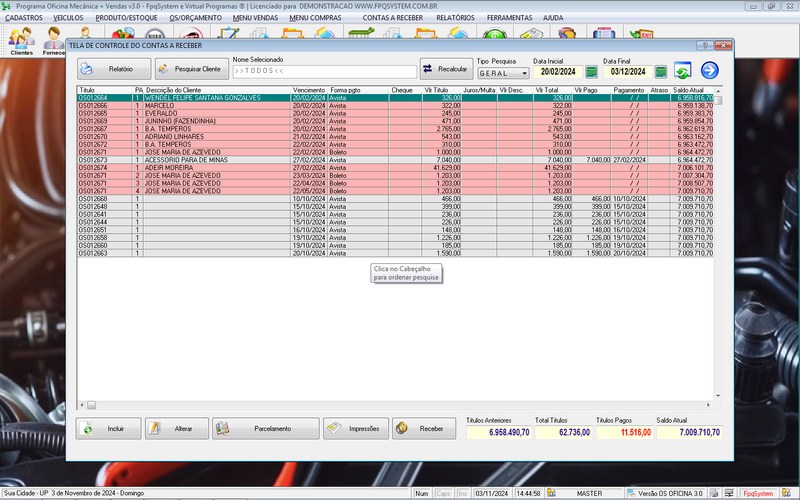Image resolution: width=800 pixels, height=500 pixels.
Task: Select the ADEIR MOREIRA row
Action: [x=395, y=168]
